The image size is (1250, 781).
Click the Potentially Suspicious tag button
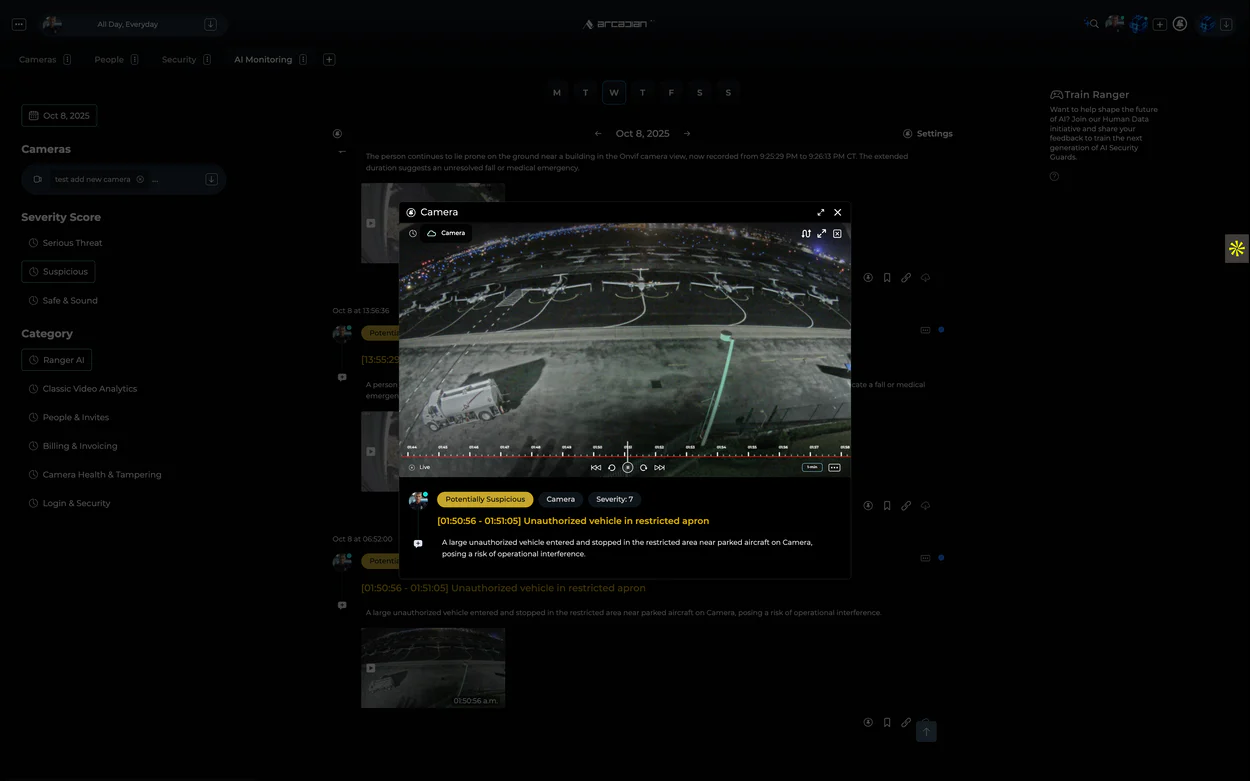point(485,499)
